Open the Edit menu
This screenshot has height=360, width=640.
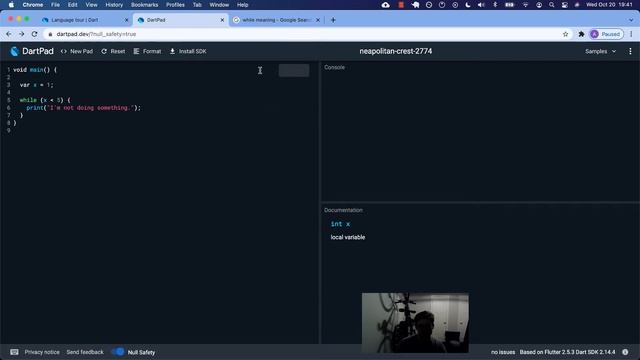point(72,5)
